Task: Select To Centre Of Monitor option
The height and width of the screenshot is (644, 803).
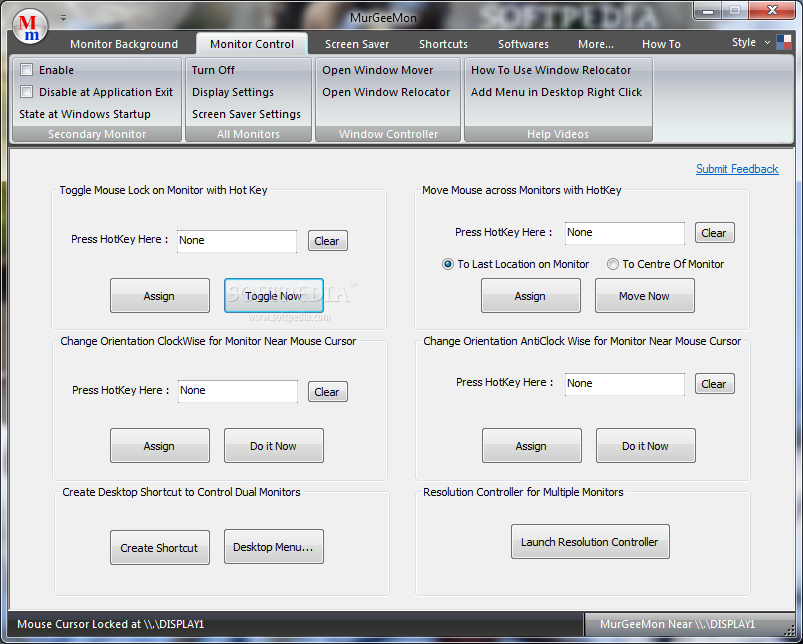Action: click(666, 264)
